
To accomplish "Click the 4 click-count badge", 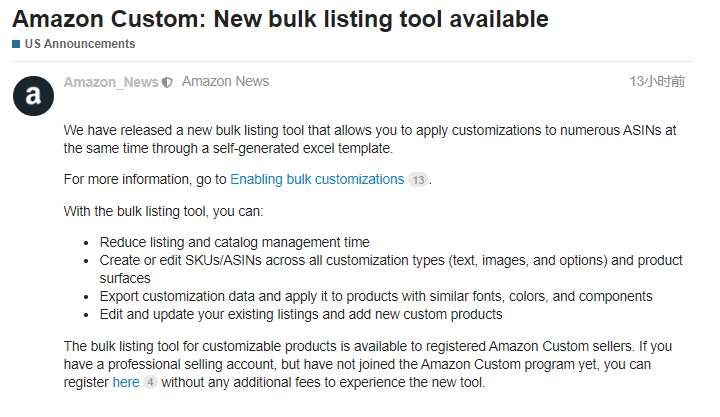I will tap(150, 382).
